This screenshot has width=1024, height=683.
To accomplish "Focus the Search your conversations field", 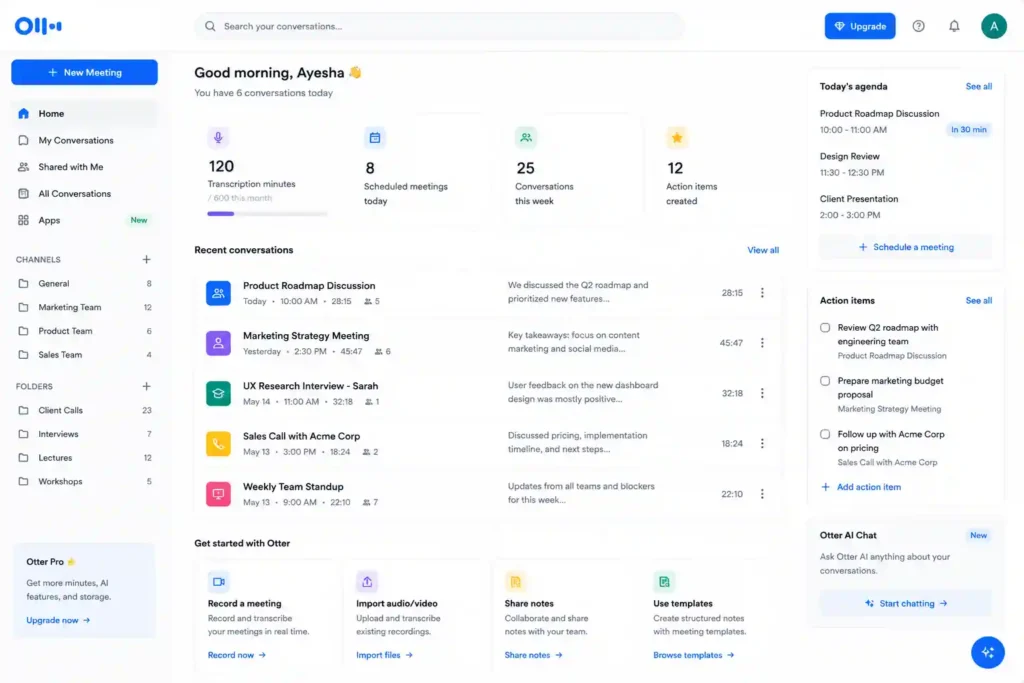I will pyautogui.click(x=440, y=26).
